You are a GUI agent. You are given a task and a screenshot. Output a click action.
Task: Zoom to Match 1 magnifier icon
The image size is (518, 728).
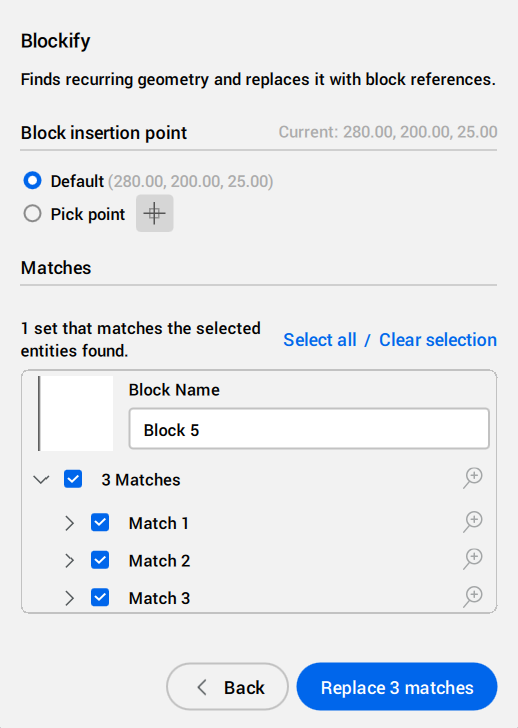tap(473, 522)
